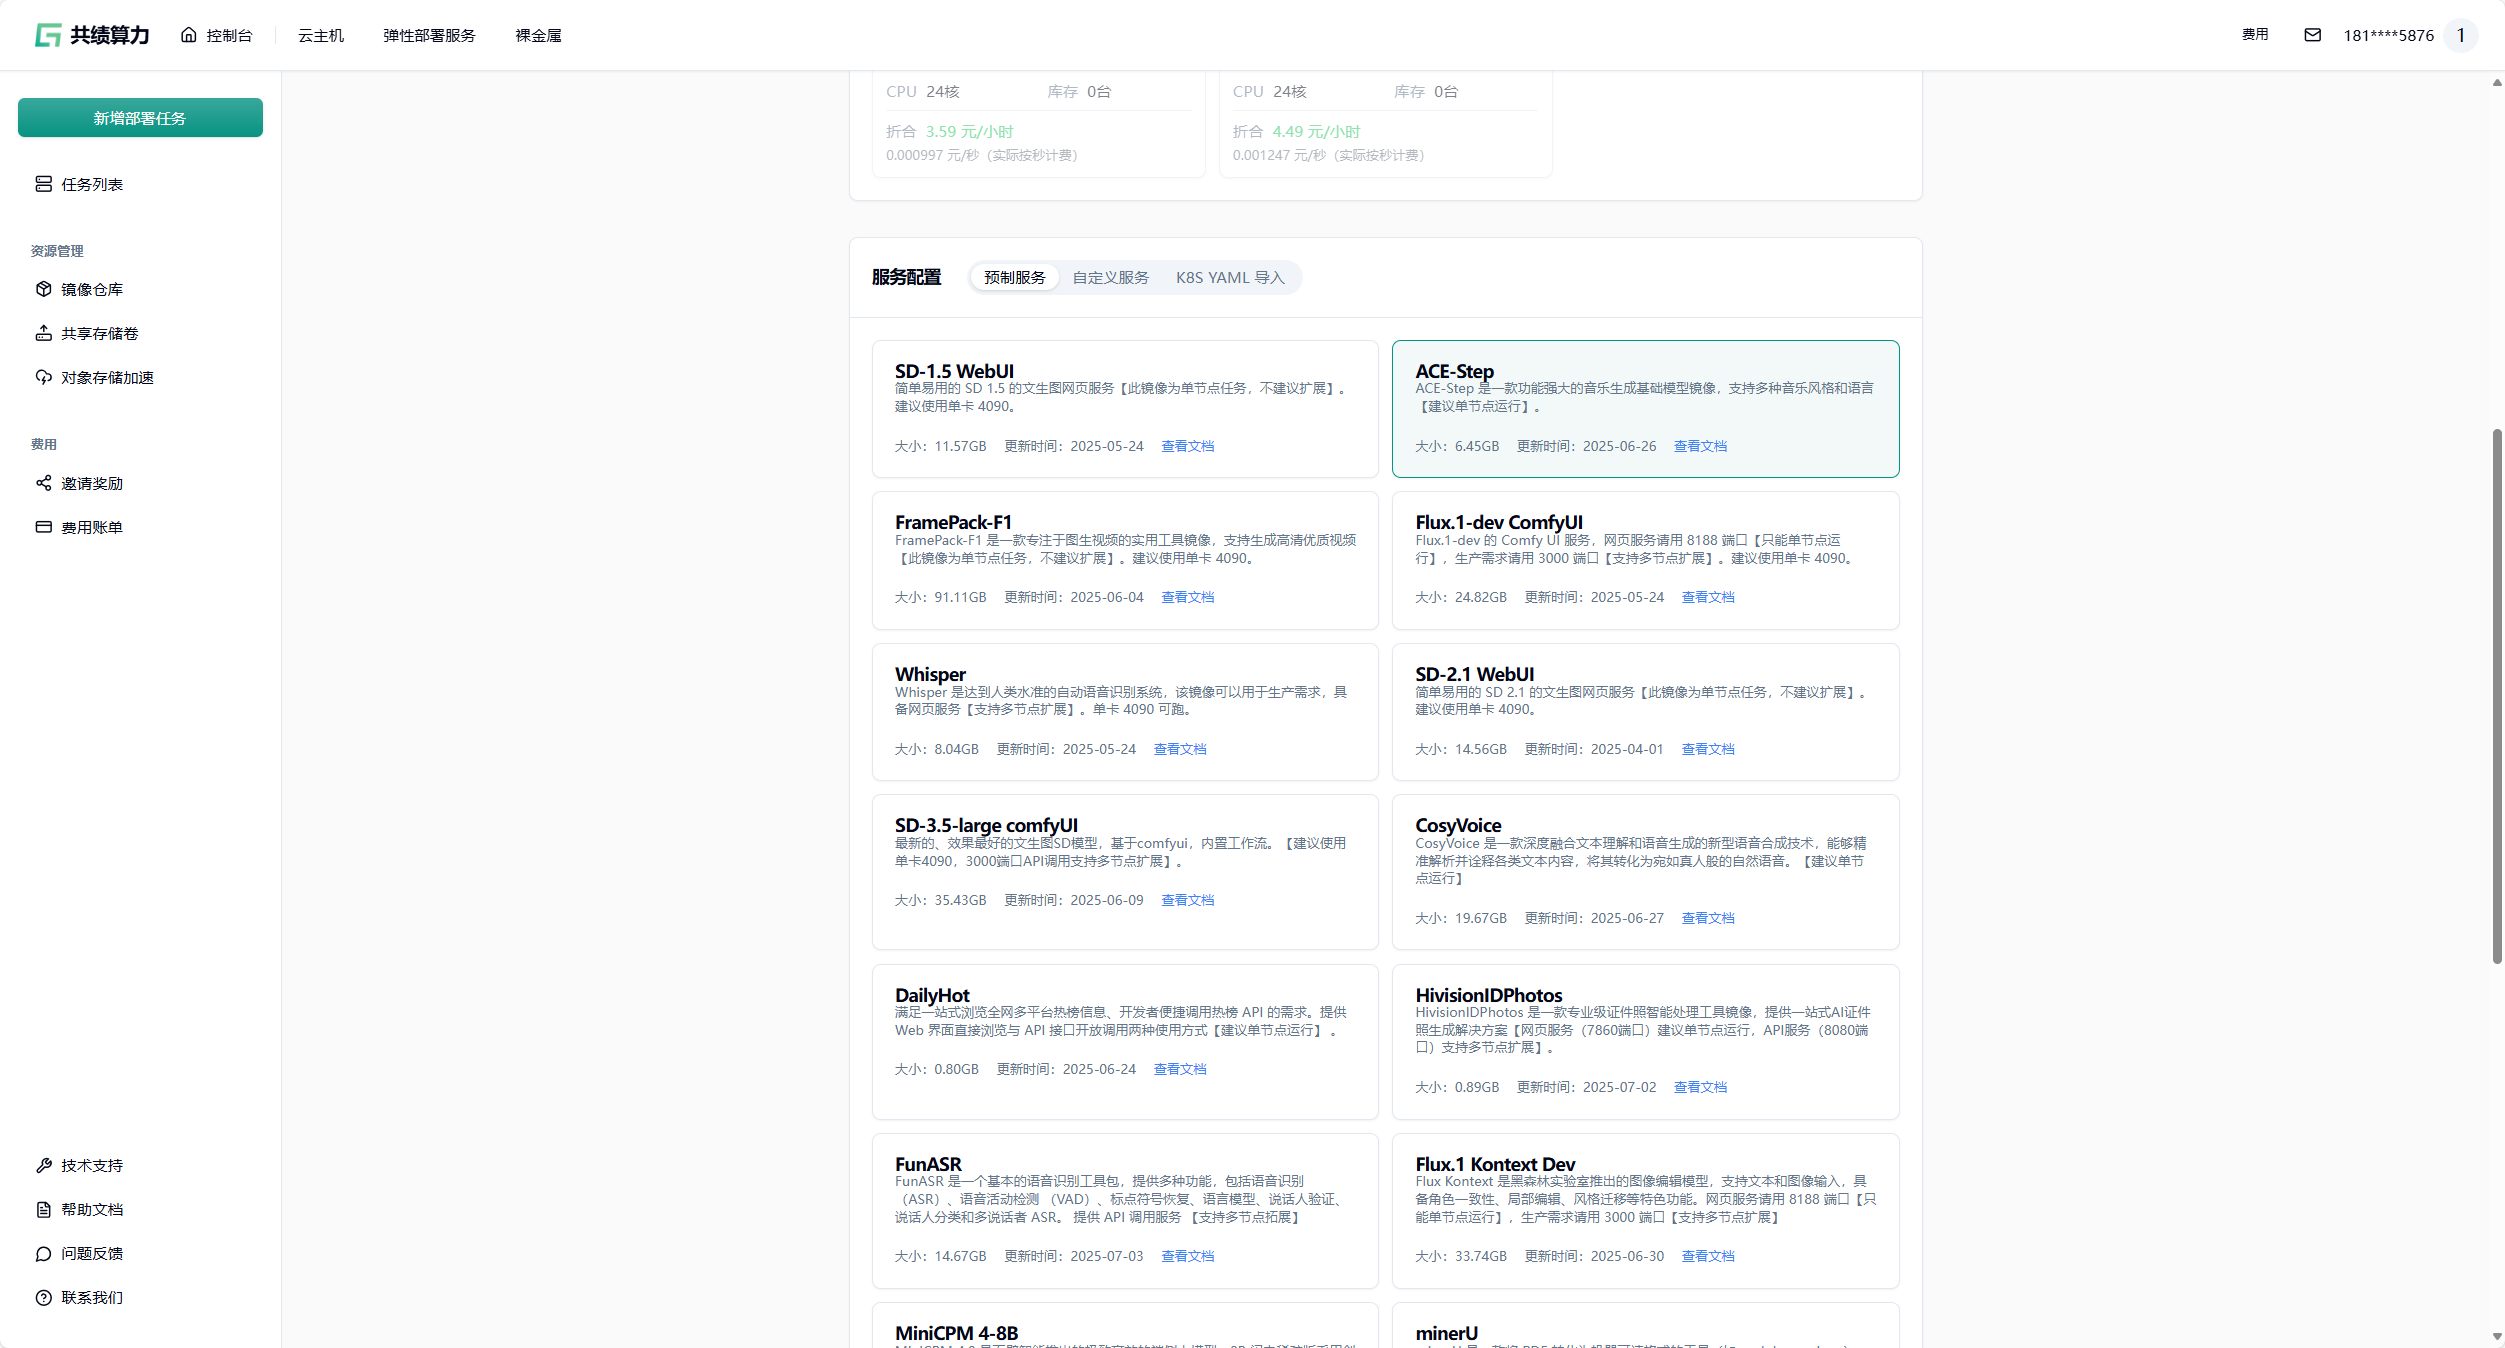Click the 费用账单 card icon
The image size is (2505, 1348).
point(43,527)
